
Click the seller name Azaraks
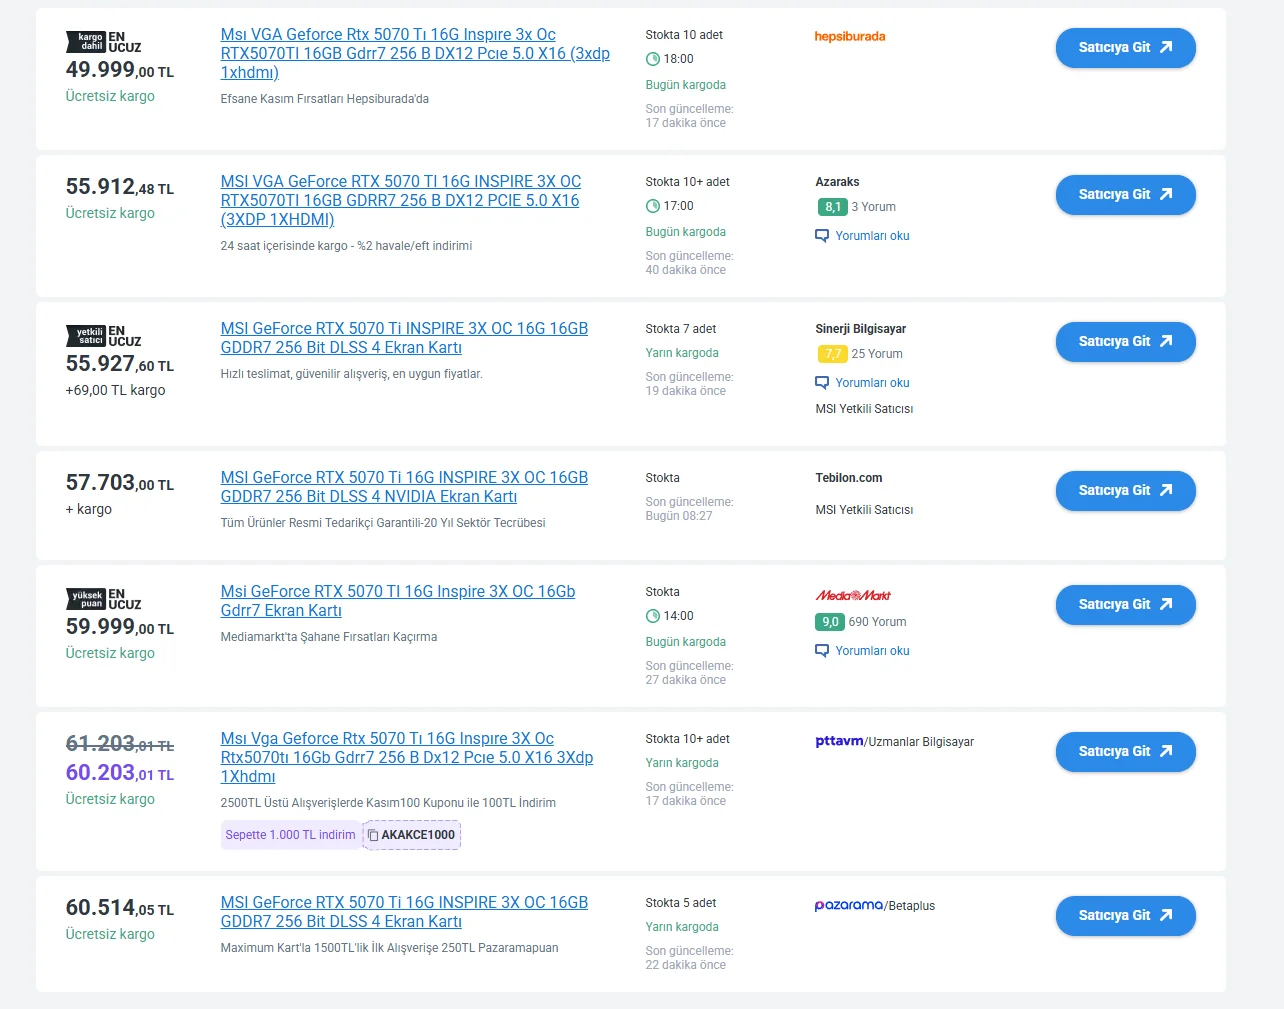(x=837, y=182)
